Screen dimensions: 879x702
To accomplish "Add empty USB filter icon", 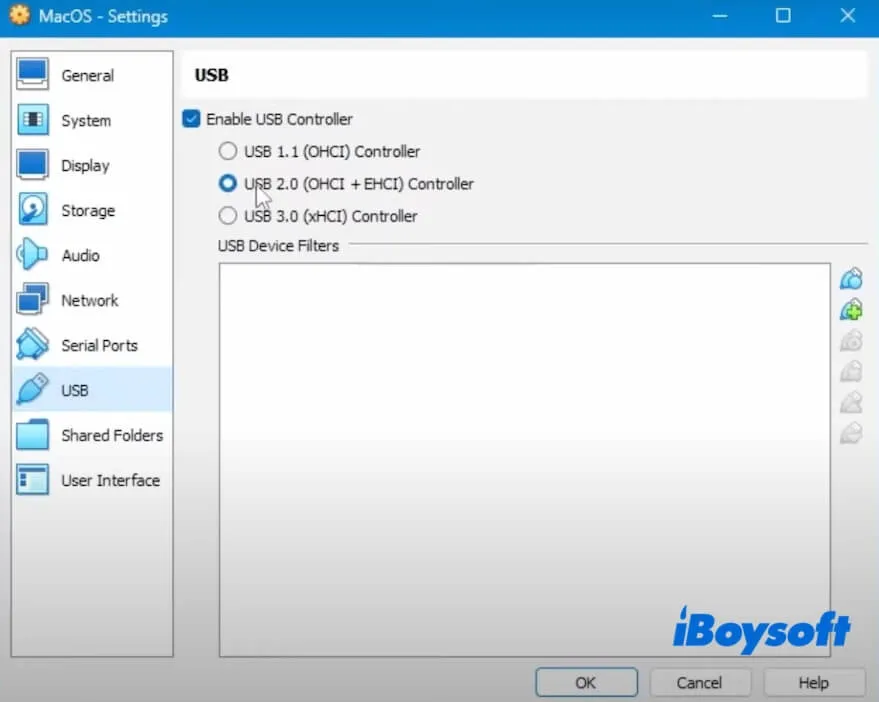I will [x=851, y=279].
